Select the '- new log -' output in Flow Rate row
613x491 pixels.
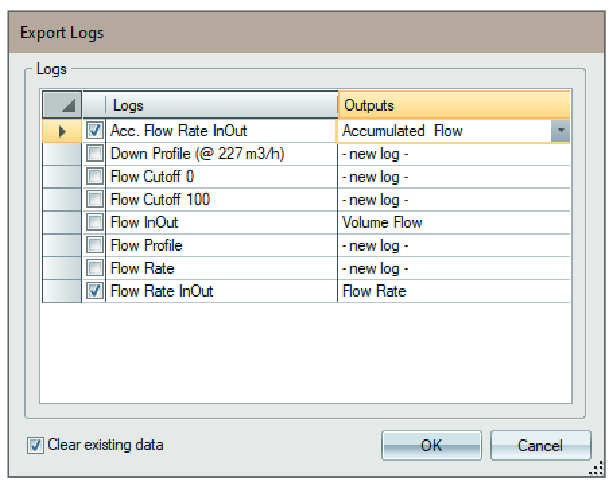tap(453, 269)
